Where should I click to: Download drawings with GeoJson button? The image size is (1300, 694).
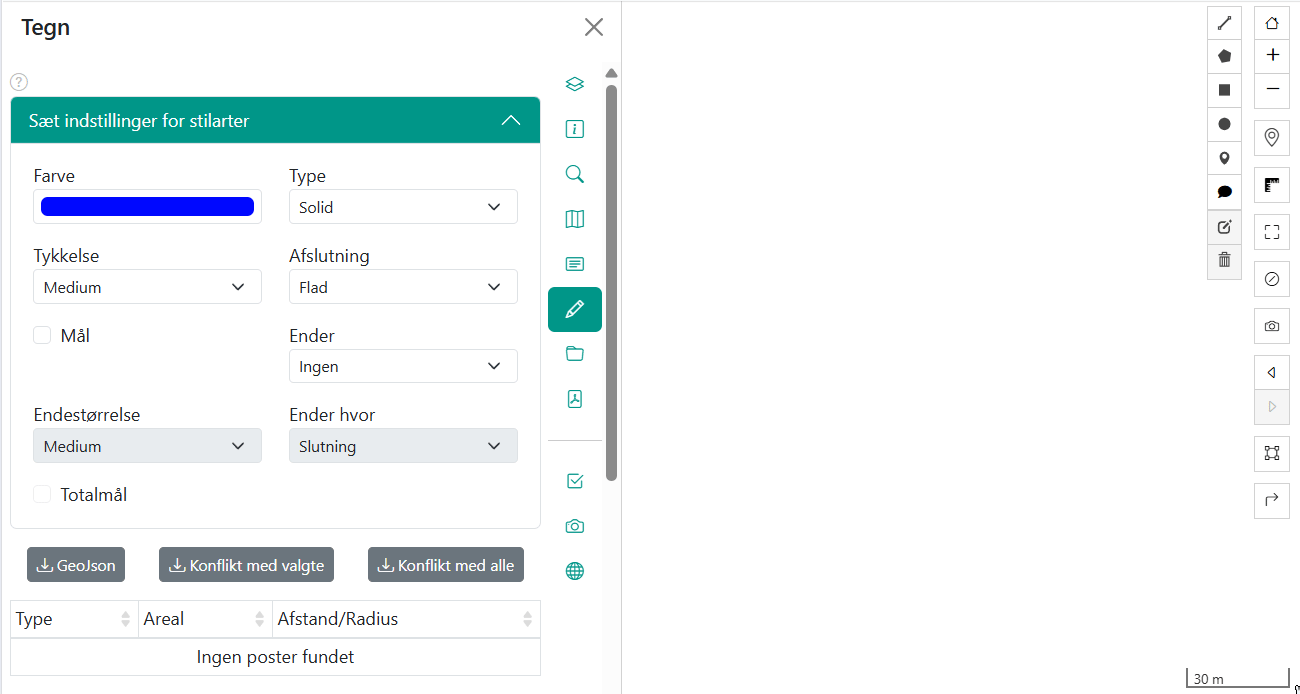(x=76, y=565)
